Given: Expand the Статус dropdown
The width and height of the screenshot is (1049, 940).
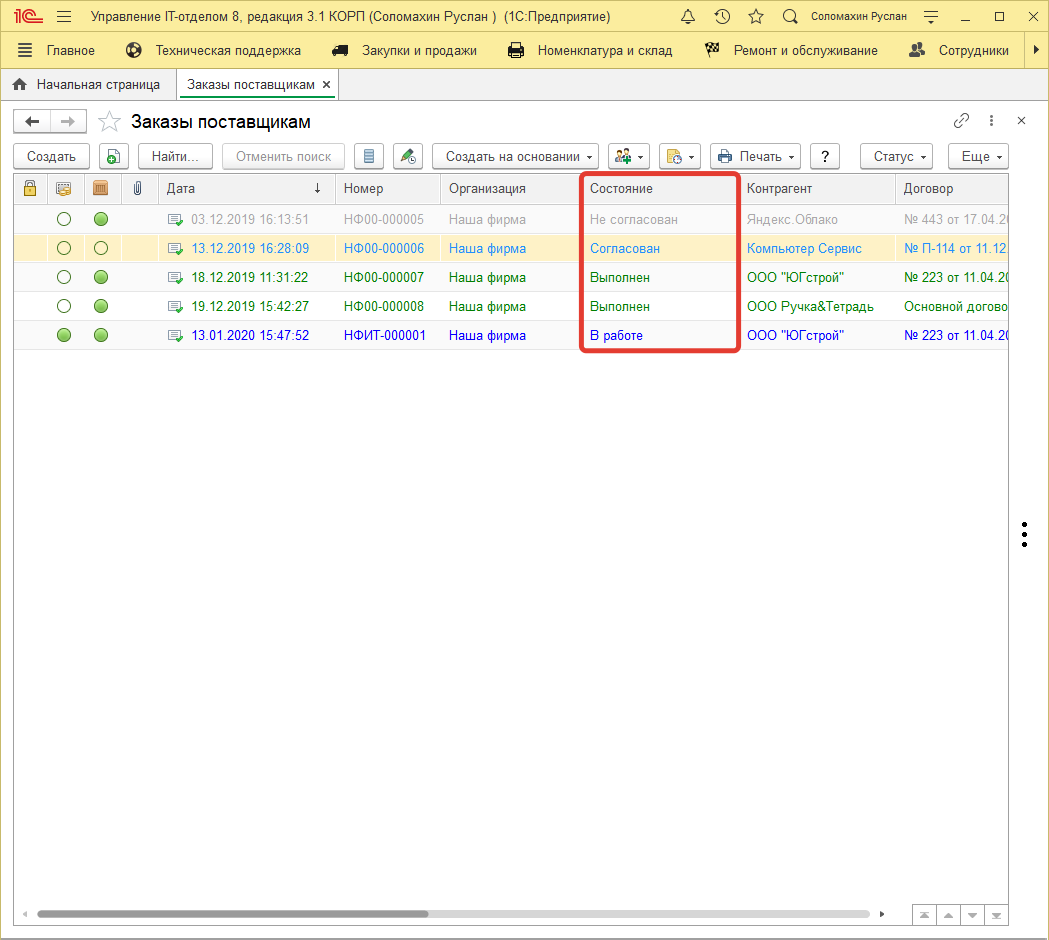Looking at the screenshot, I should (896, 156).
